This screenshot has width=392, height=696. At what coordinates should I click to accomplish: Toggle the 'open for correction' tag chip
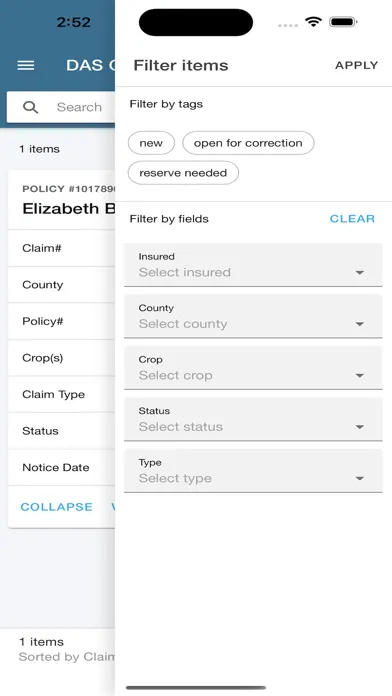click(x=248, y=143)
